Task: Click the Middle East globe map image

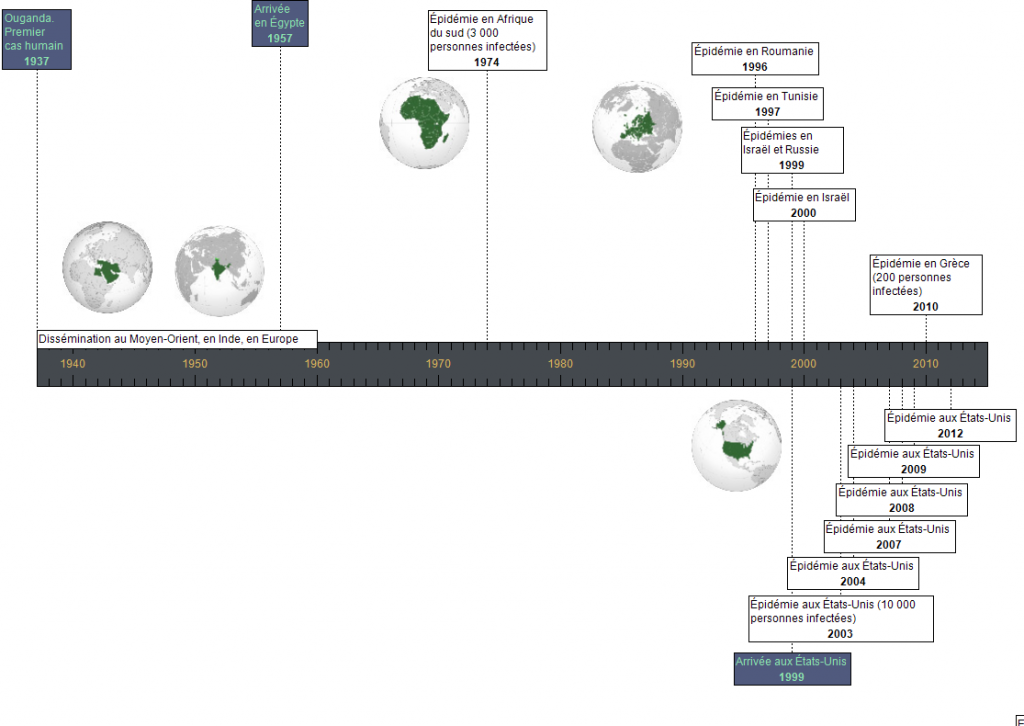Action: pos(107,268)
